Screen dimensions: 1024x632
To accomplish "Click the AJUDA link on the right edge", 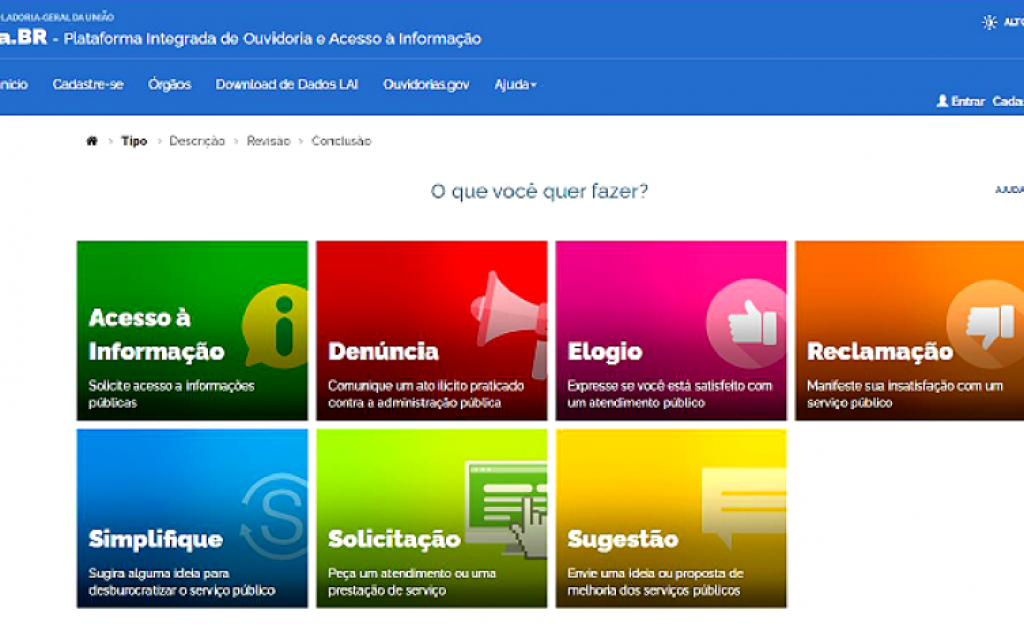I will 1012,187.
